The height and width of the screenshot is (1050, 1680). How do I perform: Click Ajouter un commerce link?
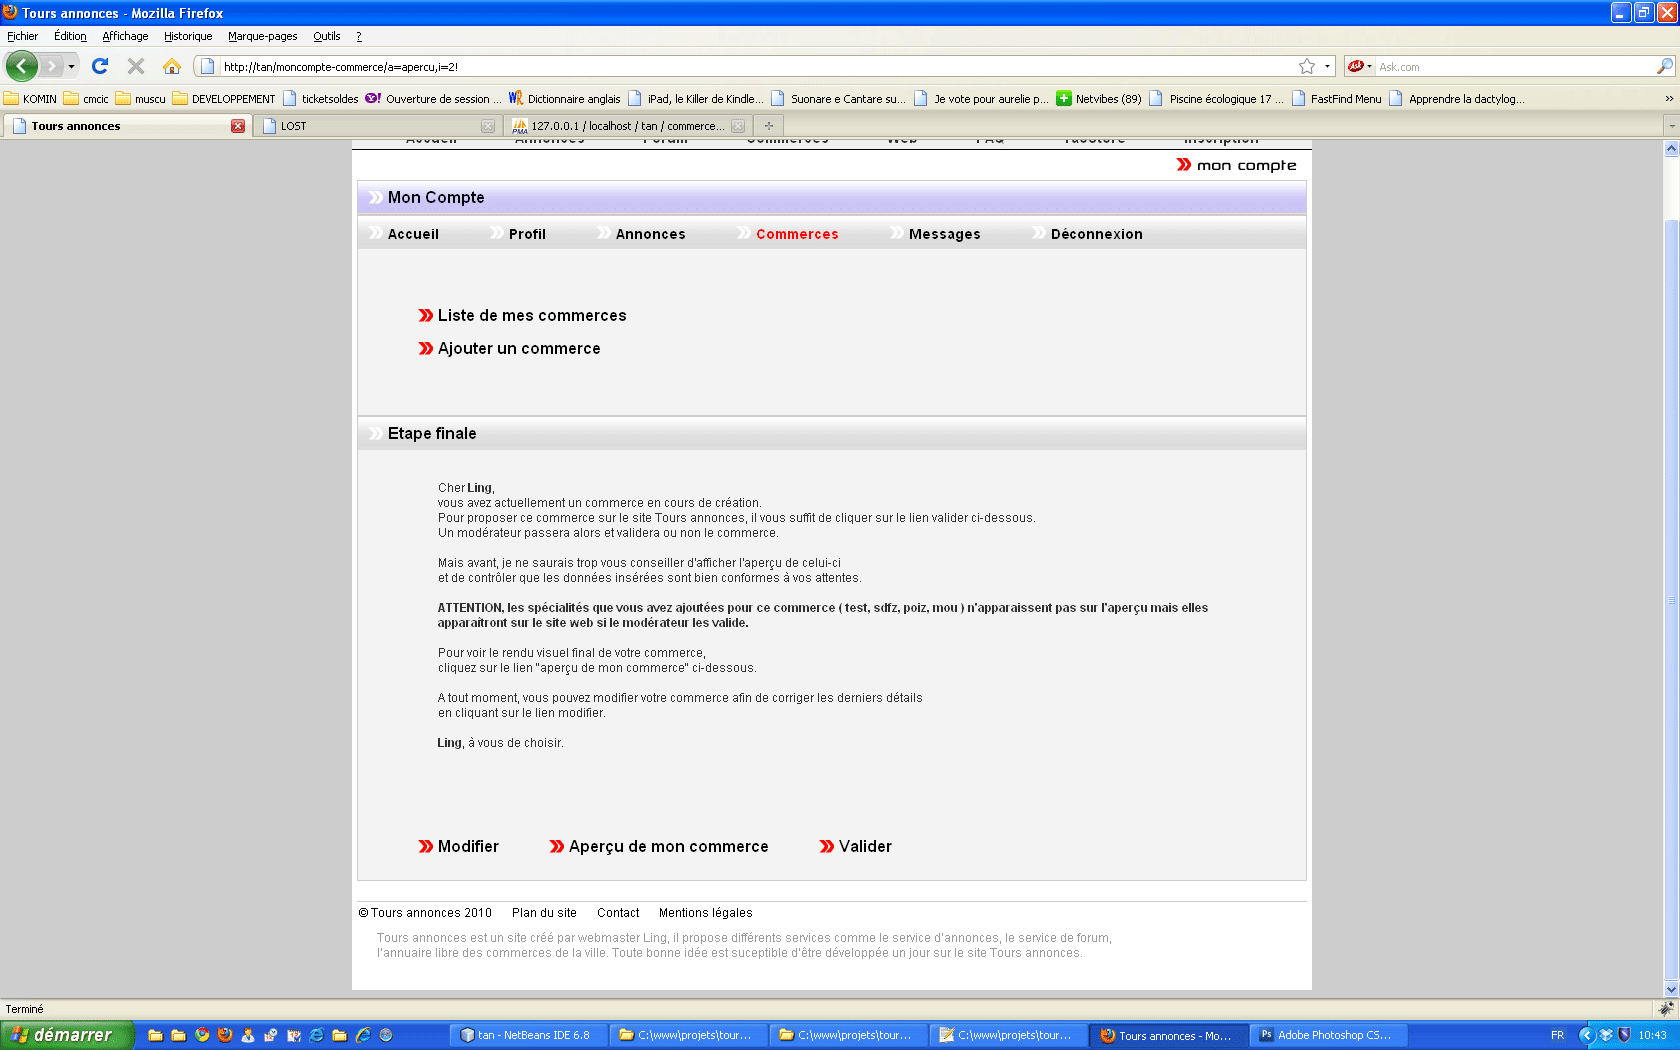(x=518, y=348)
